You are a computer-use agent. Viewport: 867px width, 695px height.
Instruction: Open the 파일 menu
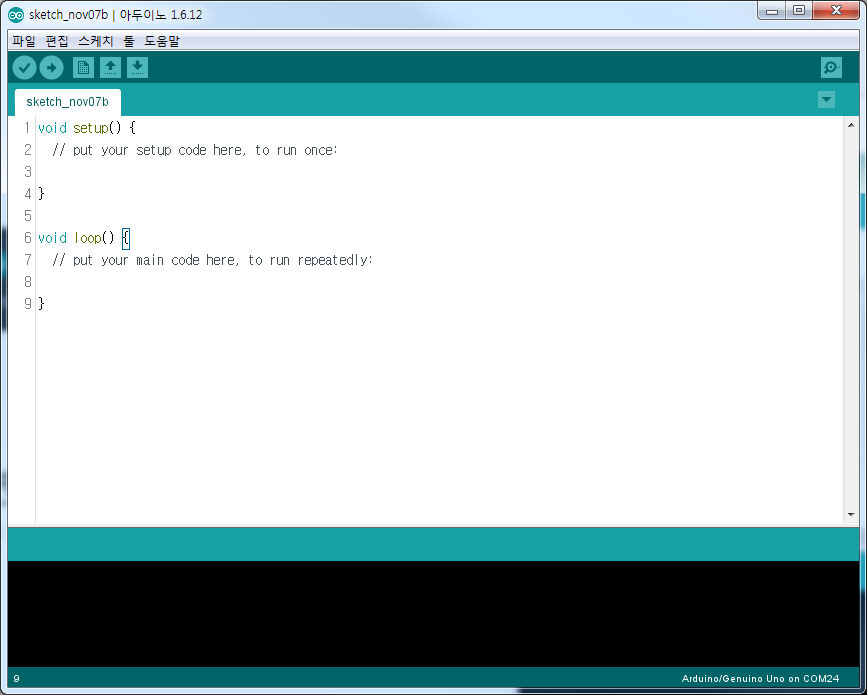pos(23,41)
